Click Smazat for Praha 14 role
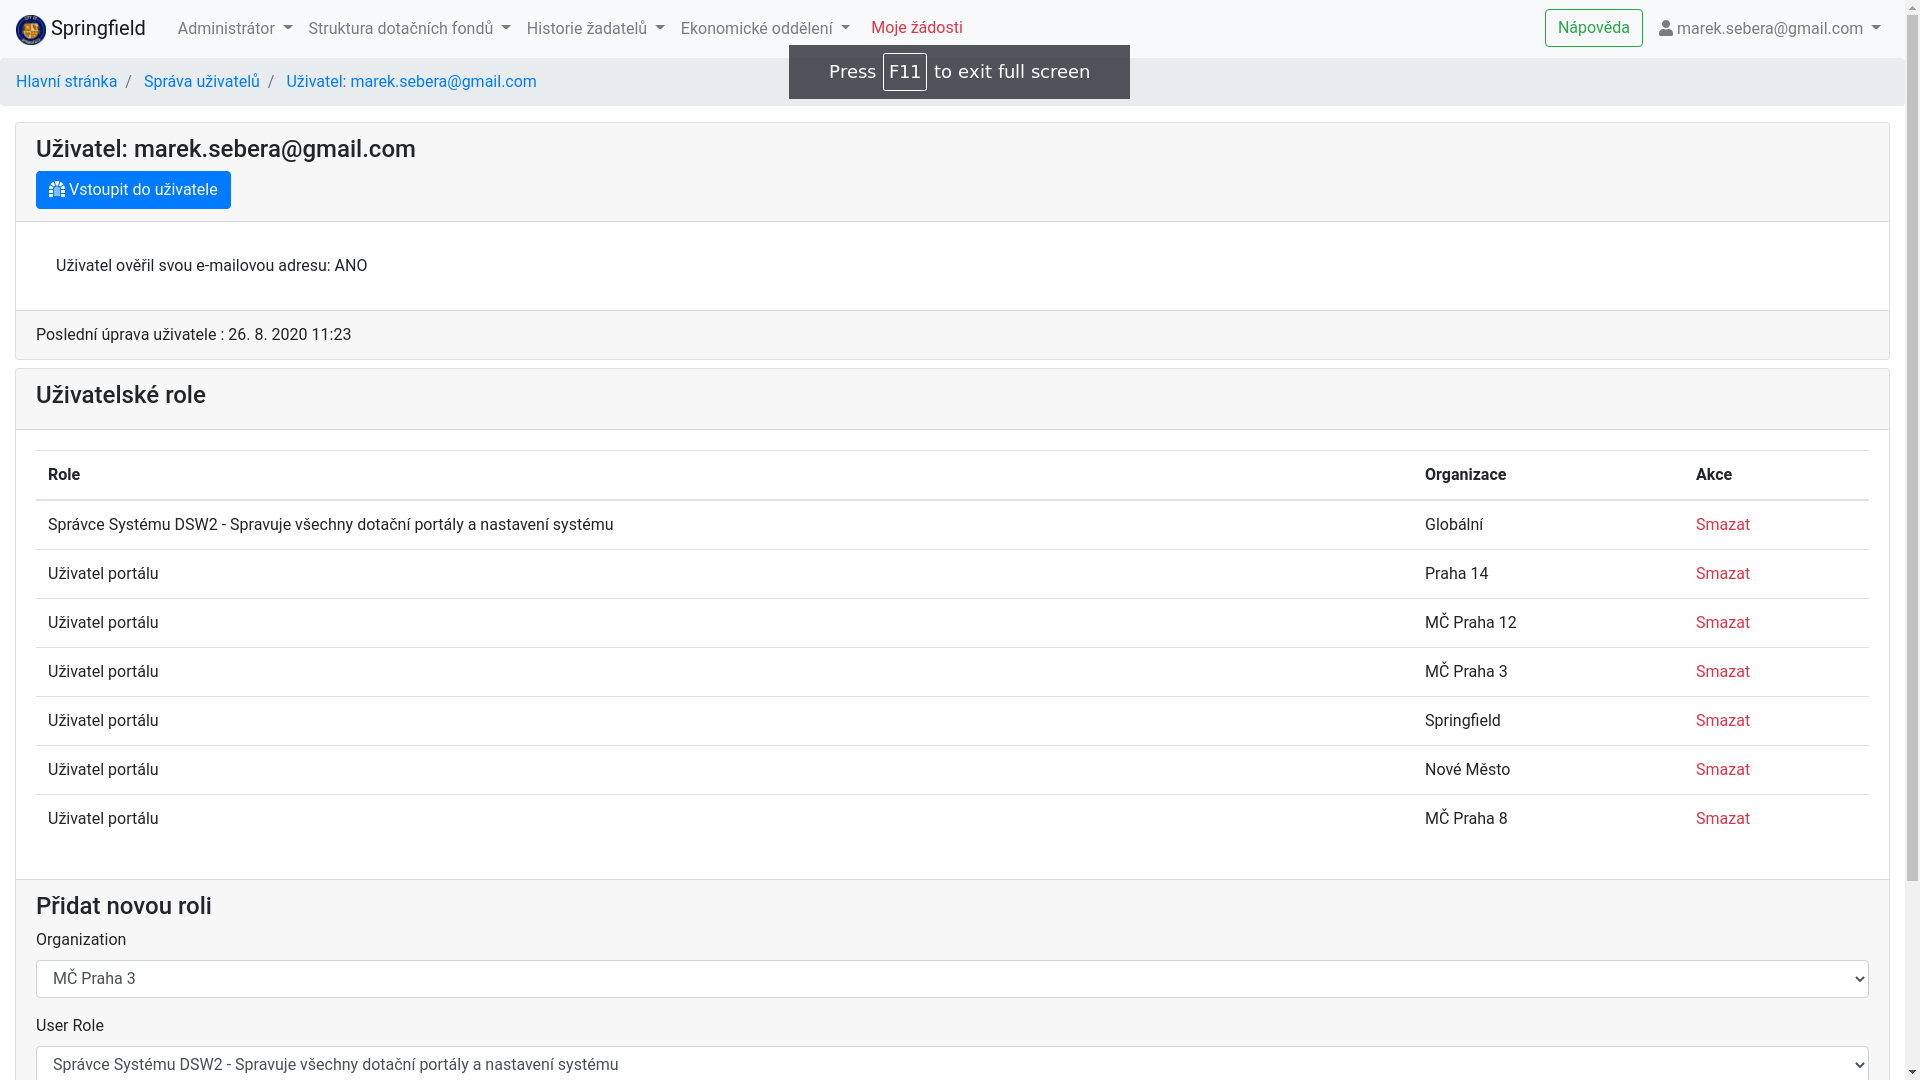This screenshot has width=1920, height=1080. click(1722, 574)
